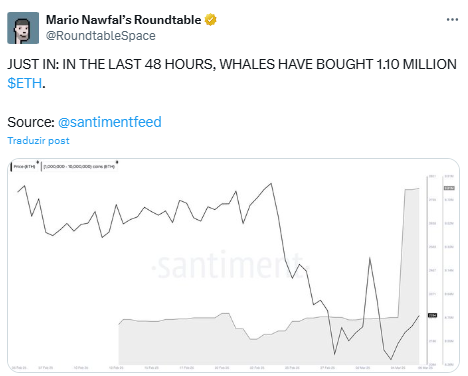Click the vertical price axis bar
The width and height of the screenshot is (468, 376).
point(427,269)
